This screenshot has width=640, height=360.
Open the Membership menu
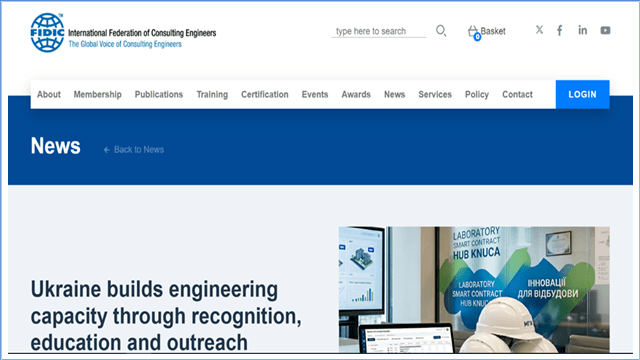point(98,94)
